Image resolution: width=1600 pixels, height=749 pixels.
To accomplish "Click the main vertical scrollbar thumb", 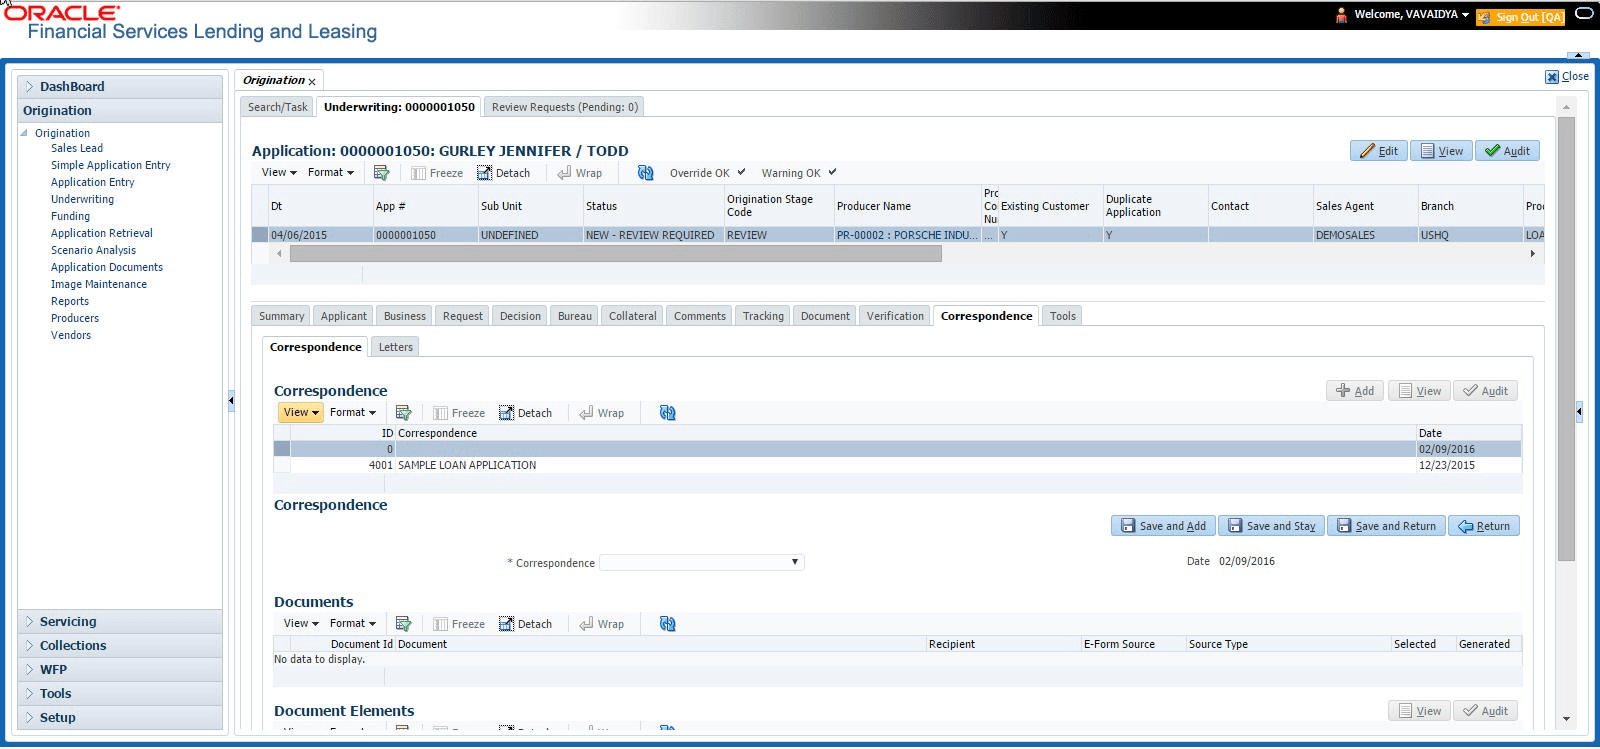I will pyautogui.click(x=1566, y=339).
